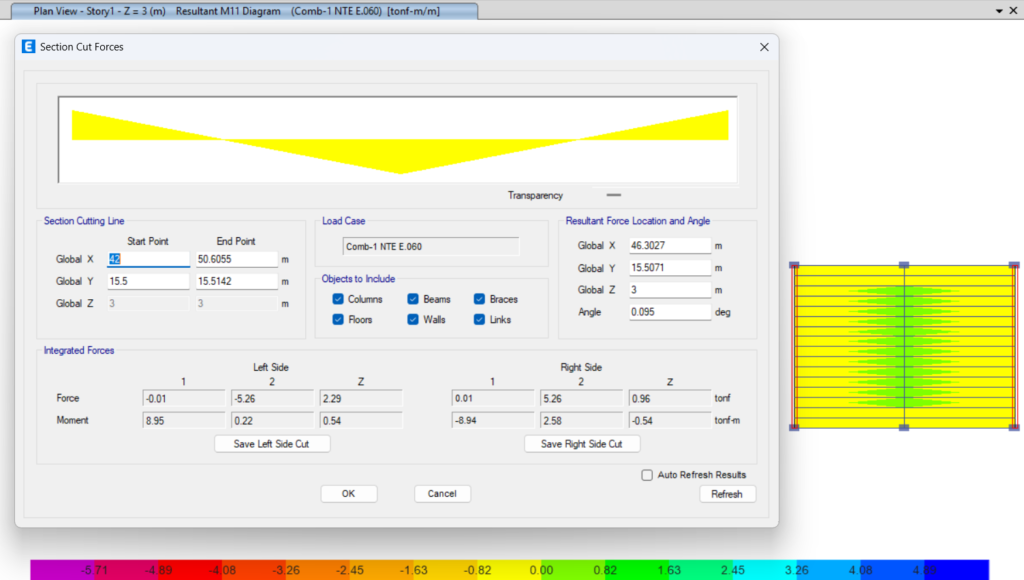Enable Auto Refresh Results
1024x580 pixels.
coord(647,475)
